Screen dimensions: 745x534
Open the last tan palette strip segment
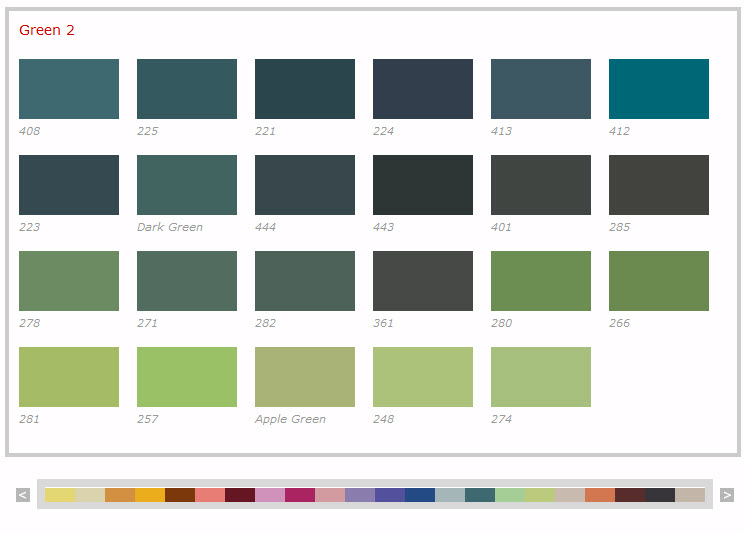[x=690, y=495]
